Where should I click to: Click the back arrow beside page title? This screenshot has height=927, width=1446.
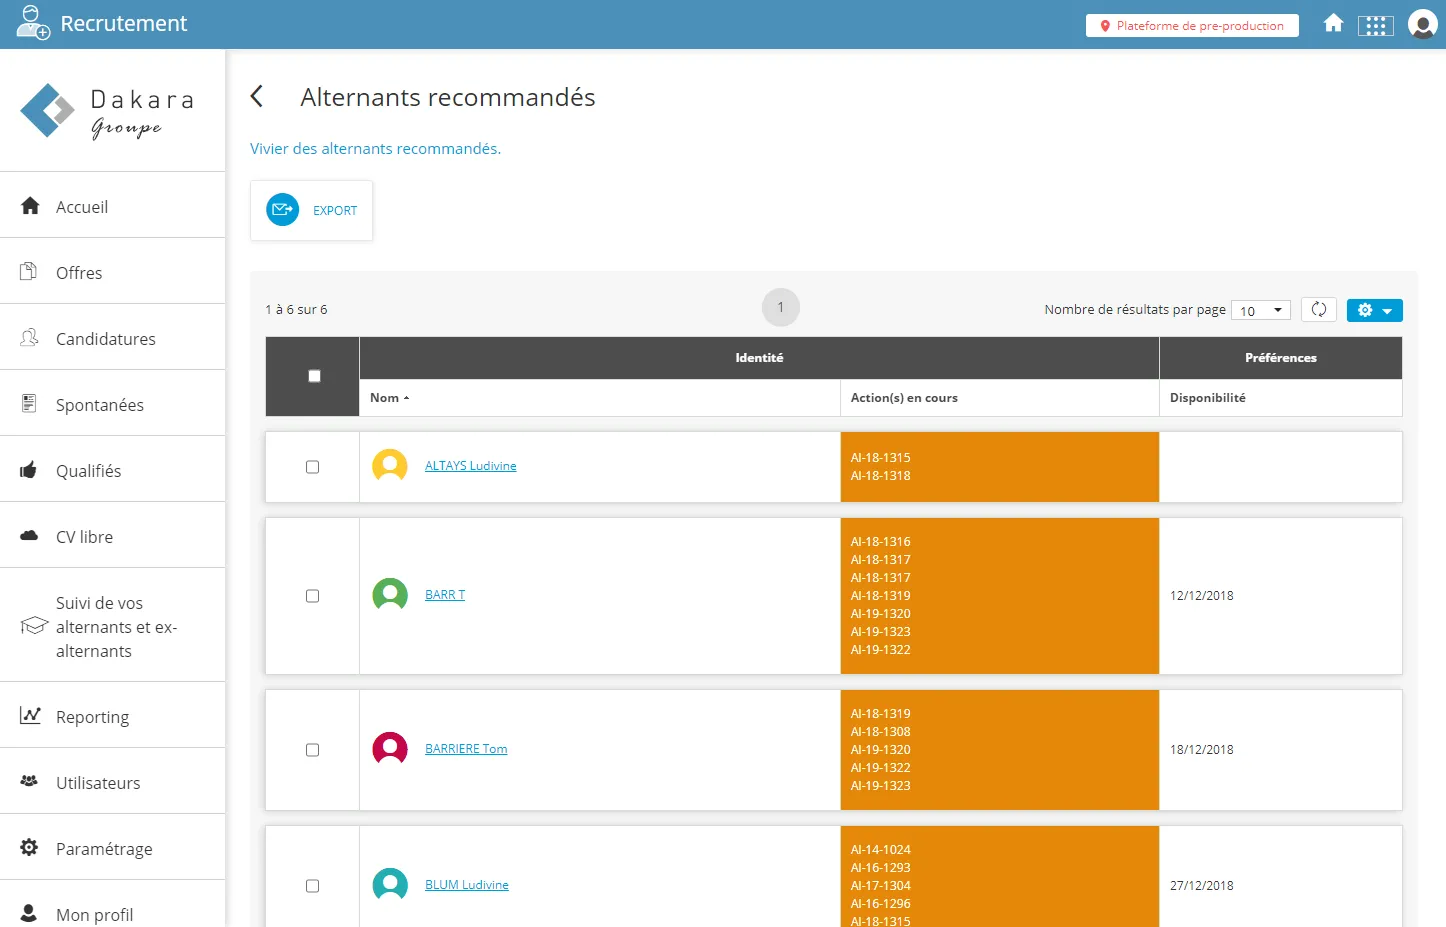coord(257,96)
